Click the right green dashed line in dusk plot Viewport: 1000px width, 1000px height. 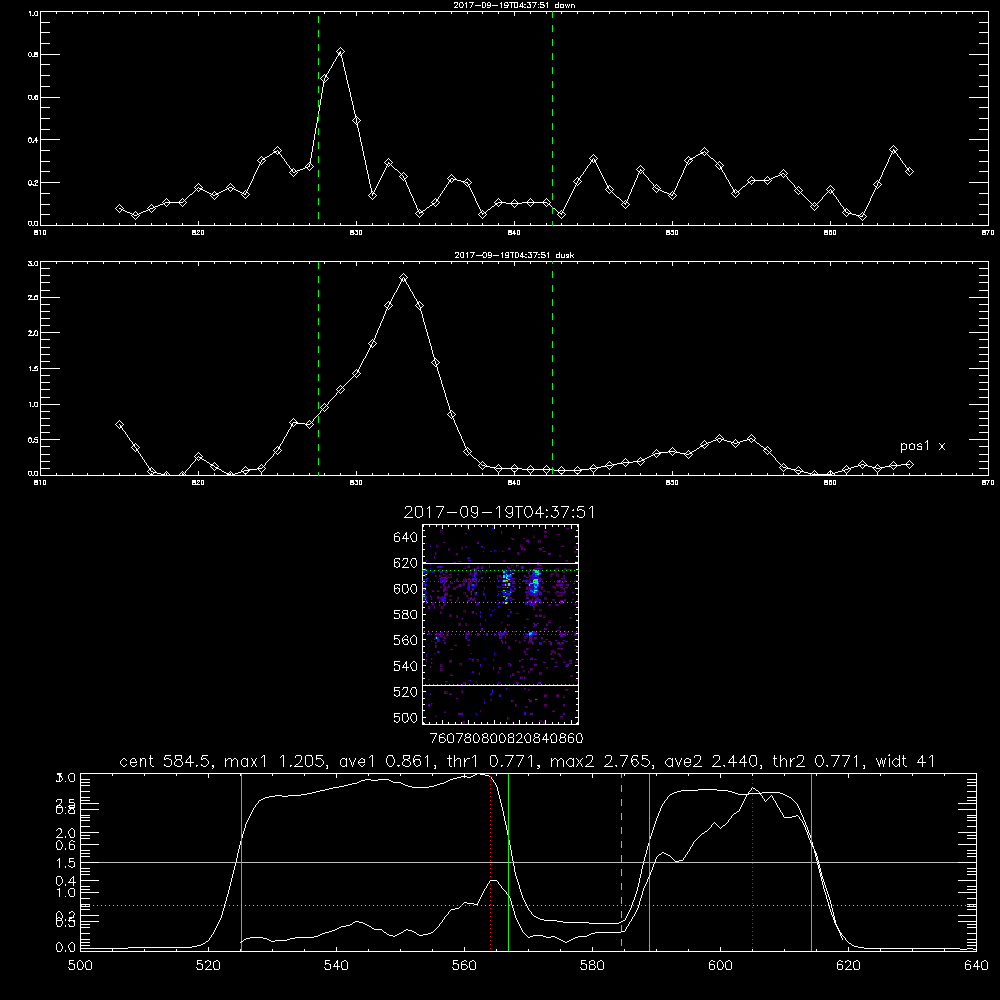tap(552, 369)
